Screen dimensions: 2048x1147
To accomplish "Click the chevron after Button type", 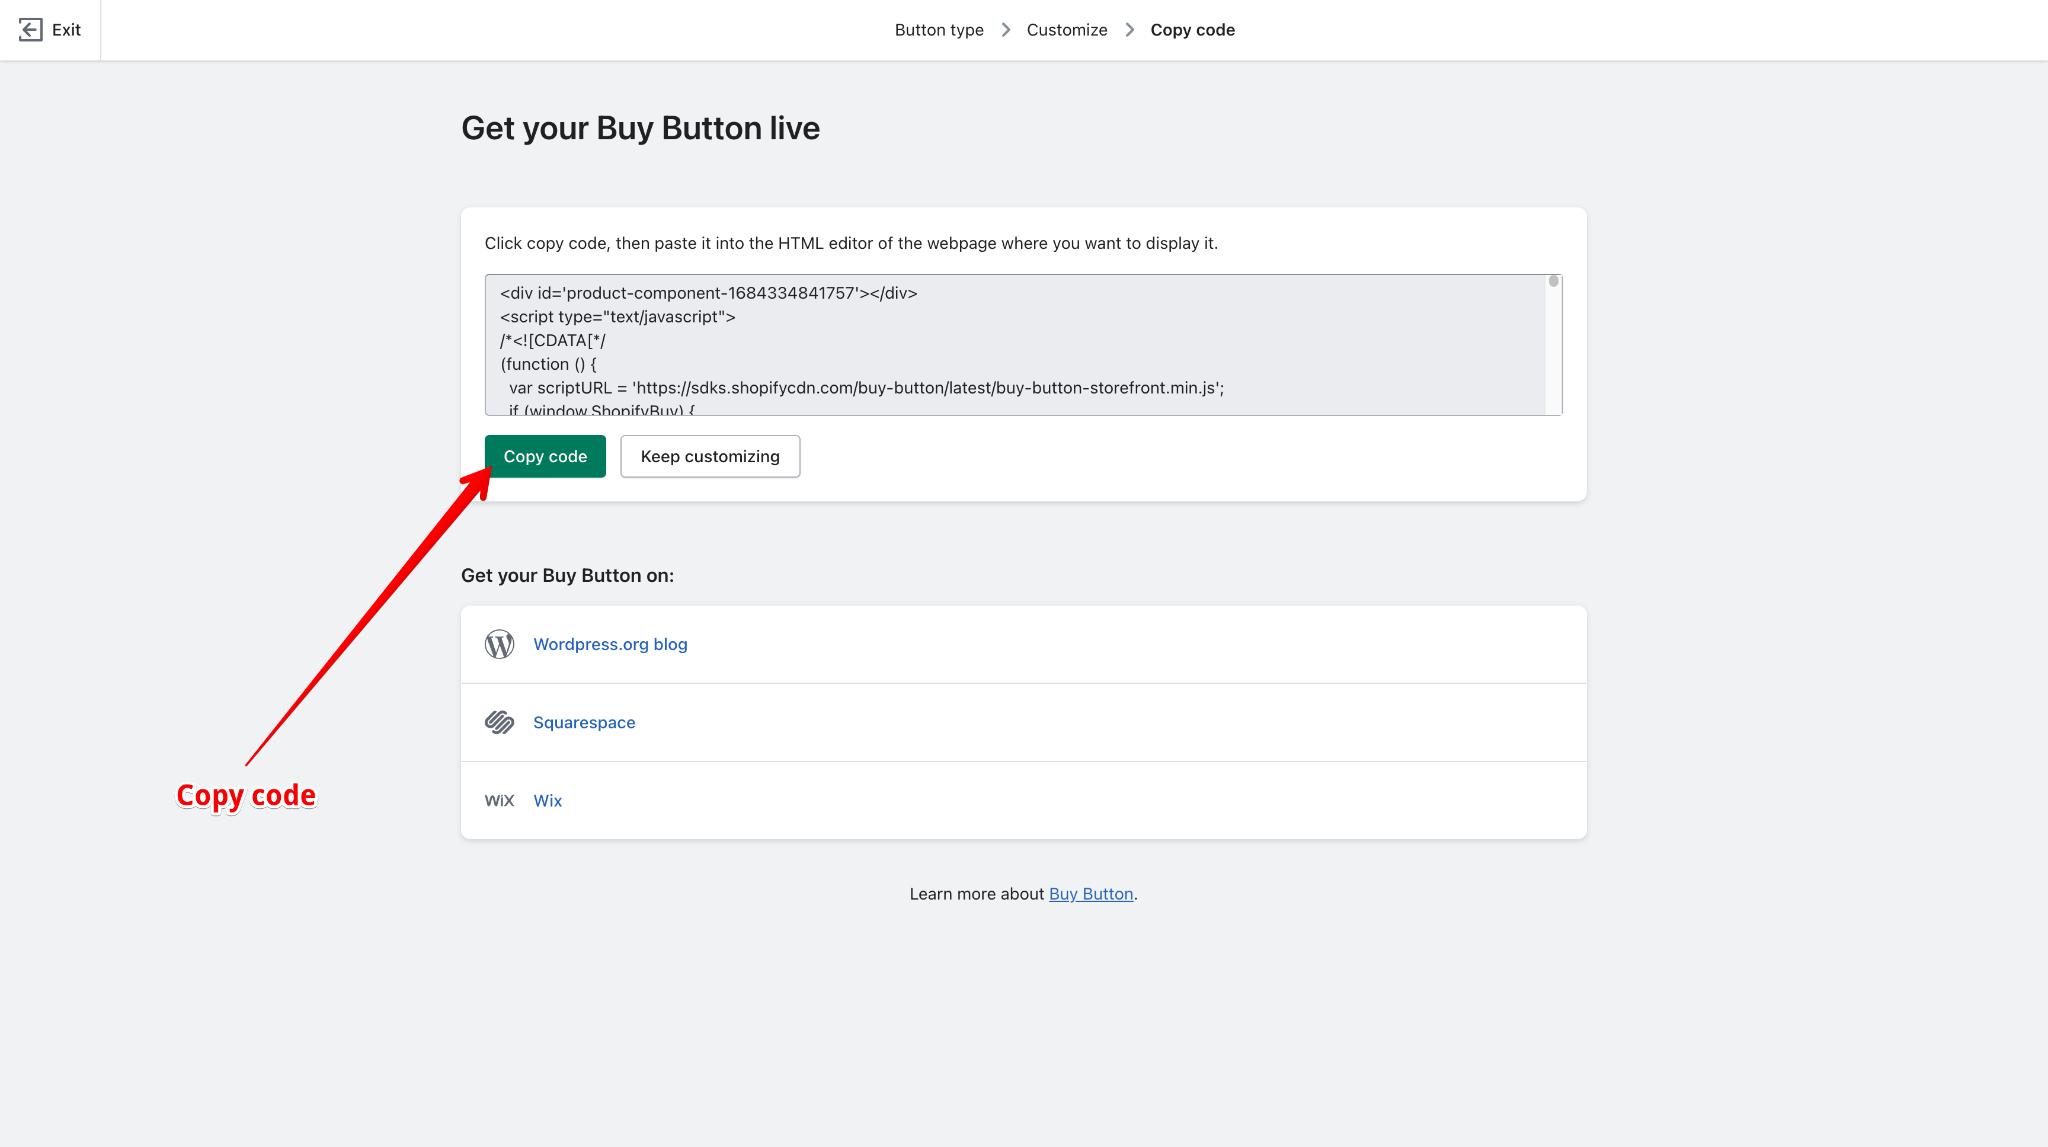I will [x=1005, y=29].
